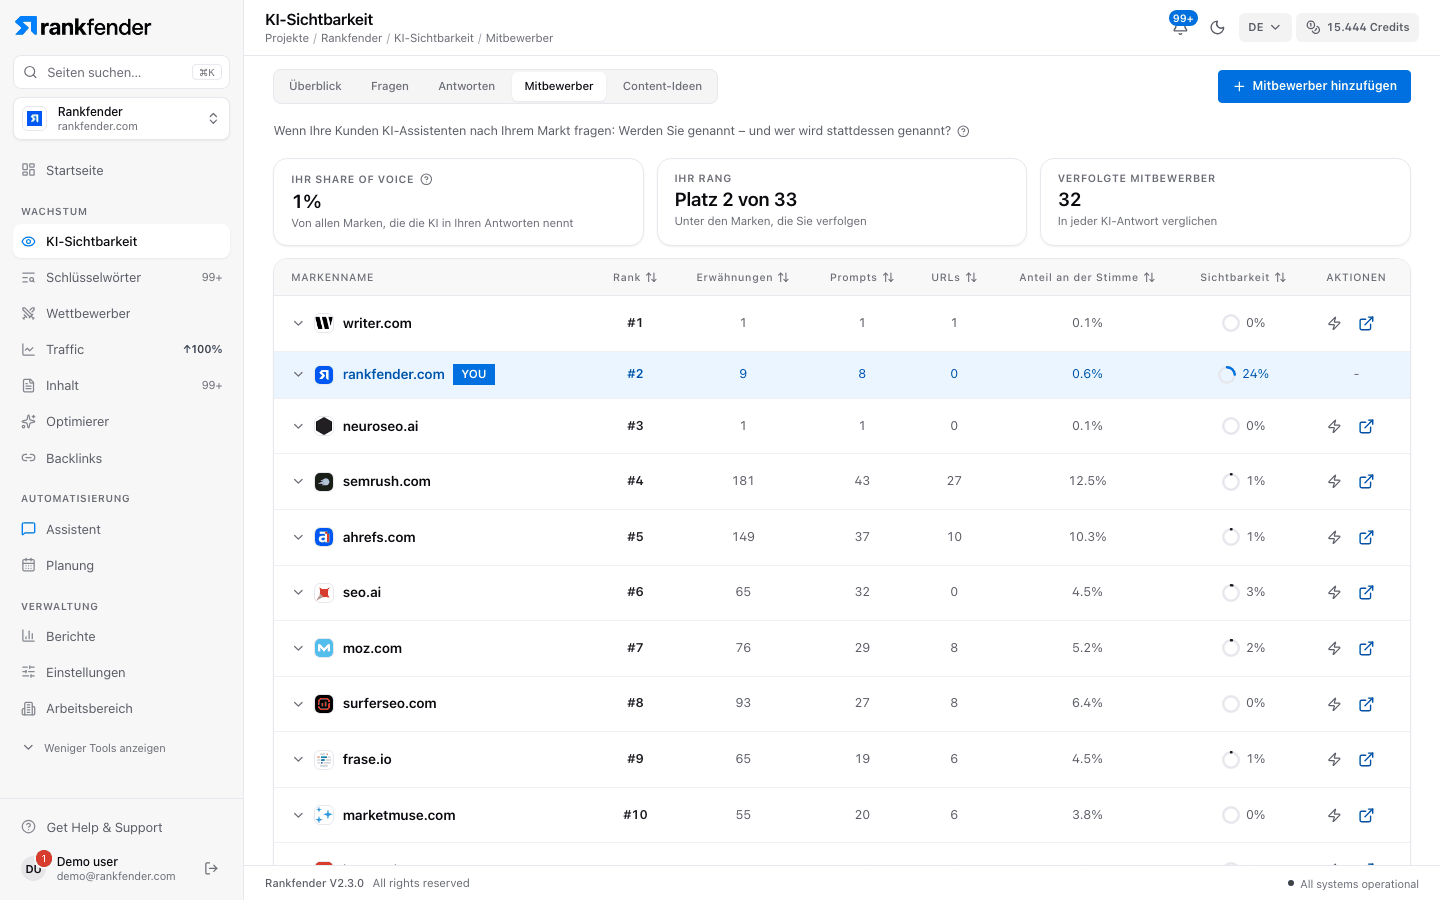1440x900 pixels.
Task: Click the lightning action icon for semrush.com
Action: (x=1334, y=482)
